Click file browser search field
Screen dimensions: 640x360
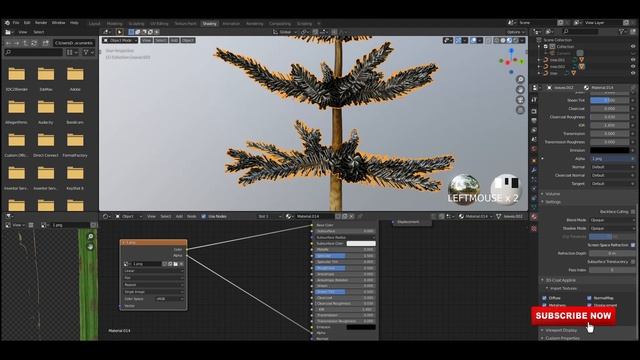pyautogui.click(x=33, y=52)
